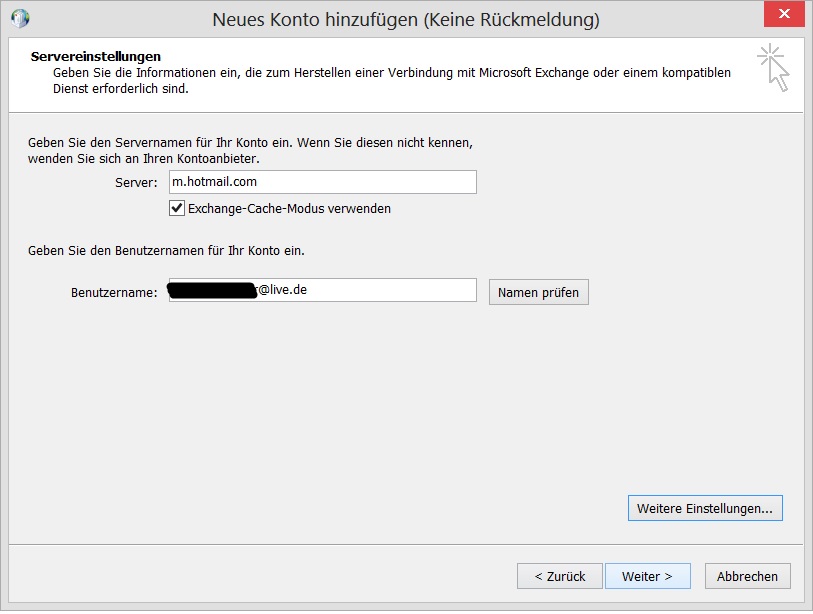This screenshot has width=813, height=614.
Task: Click the Server name input field
Action: coord(323,182)
